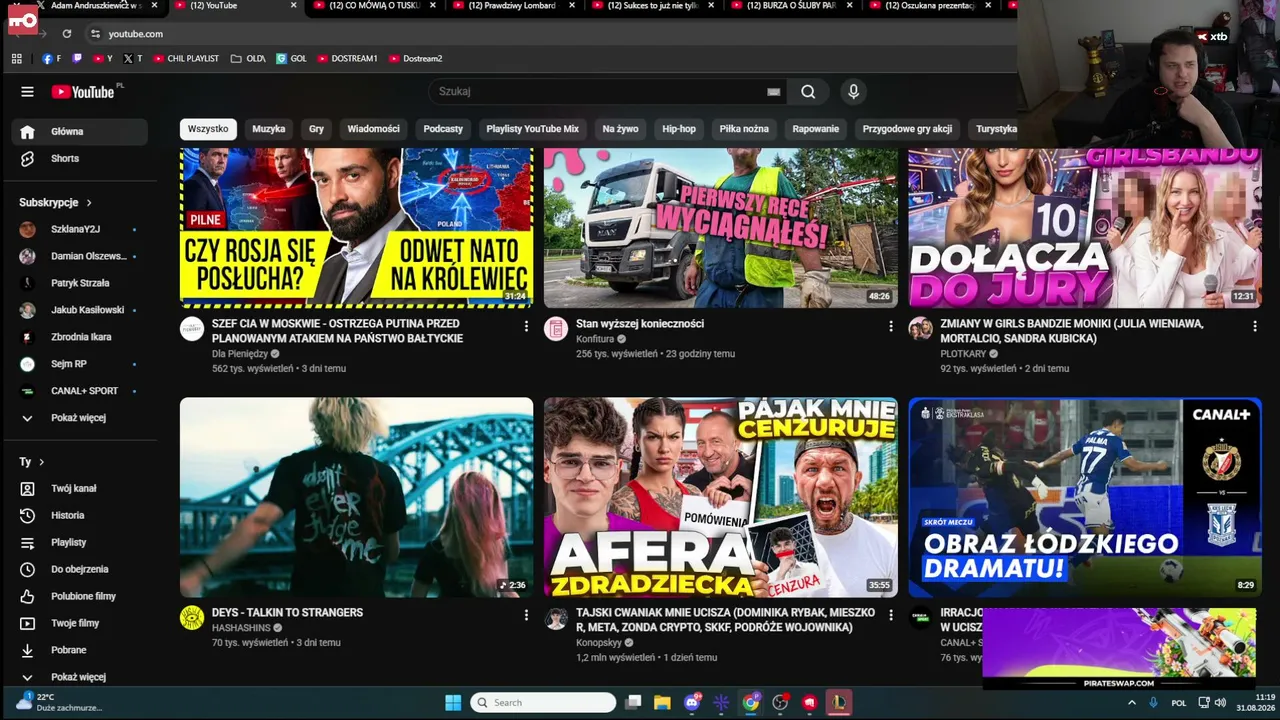
Task: Open the GOL bookmark
Action: (291, 59)
